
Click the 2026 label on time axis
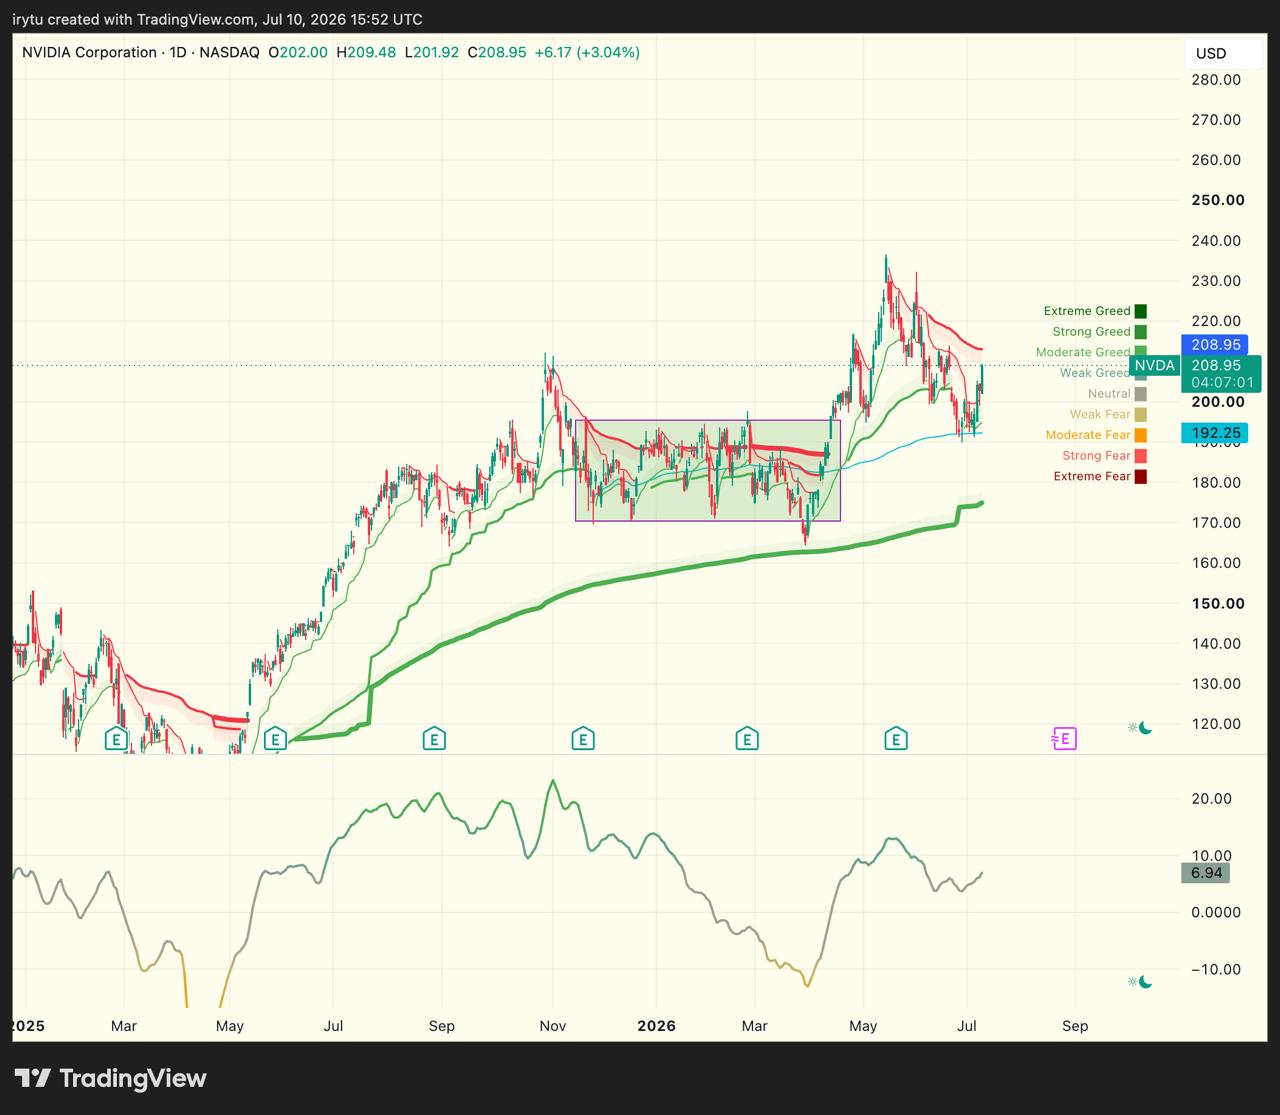click(x=656, y=1026)
